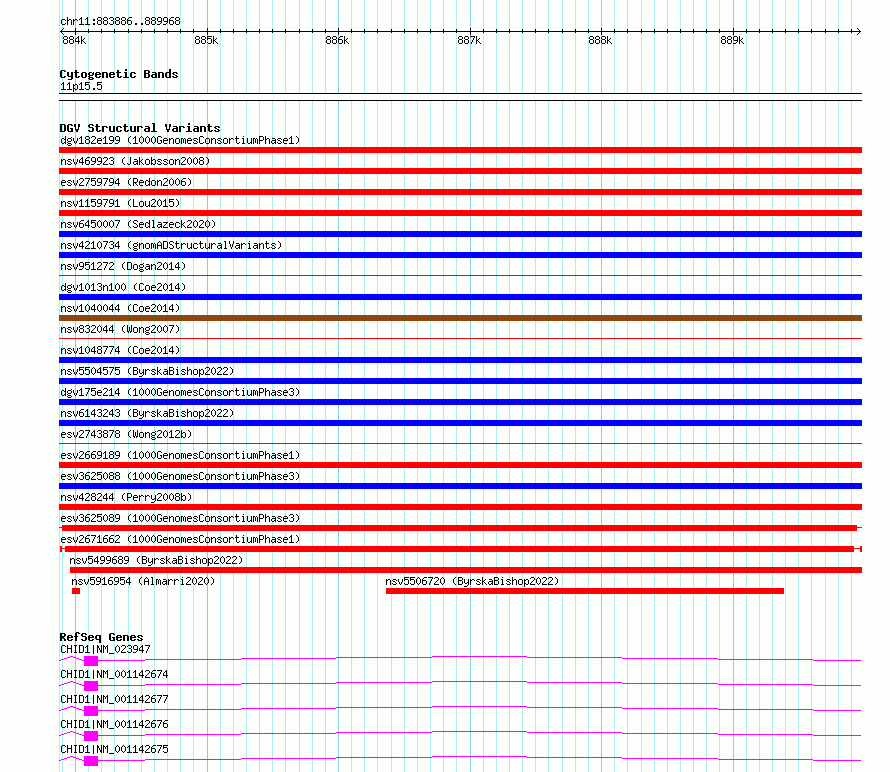
Task: Click the RefSeq Genes track title
Action: 101,637
